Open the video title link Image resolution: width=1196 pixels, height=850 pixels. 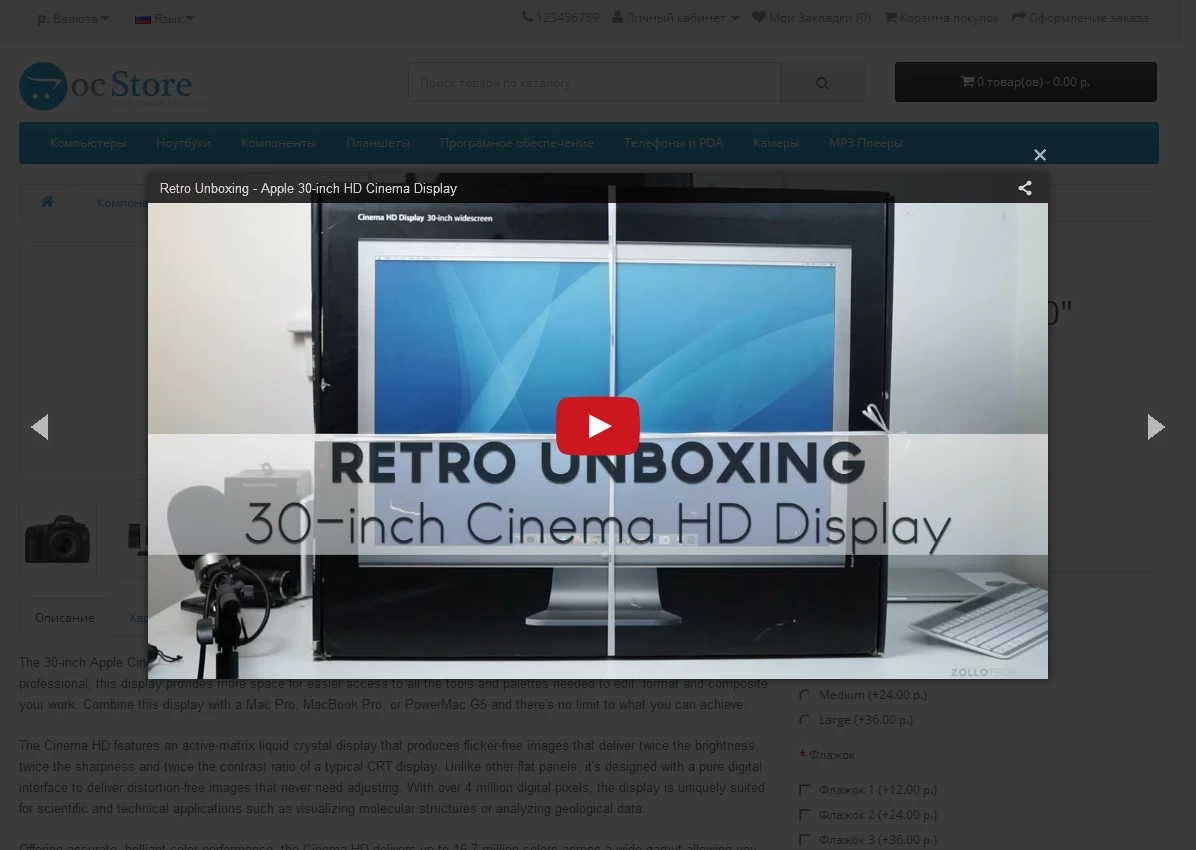[x=308, y=188]
